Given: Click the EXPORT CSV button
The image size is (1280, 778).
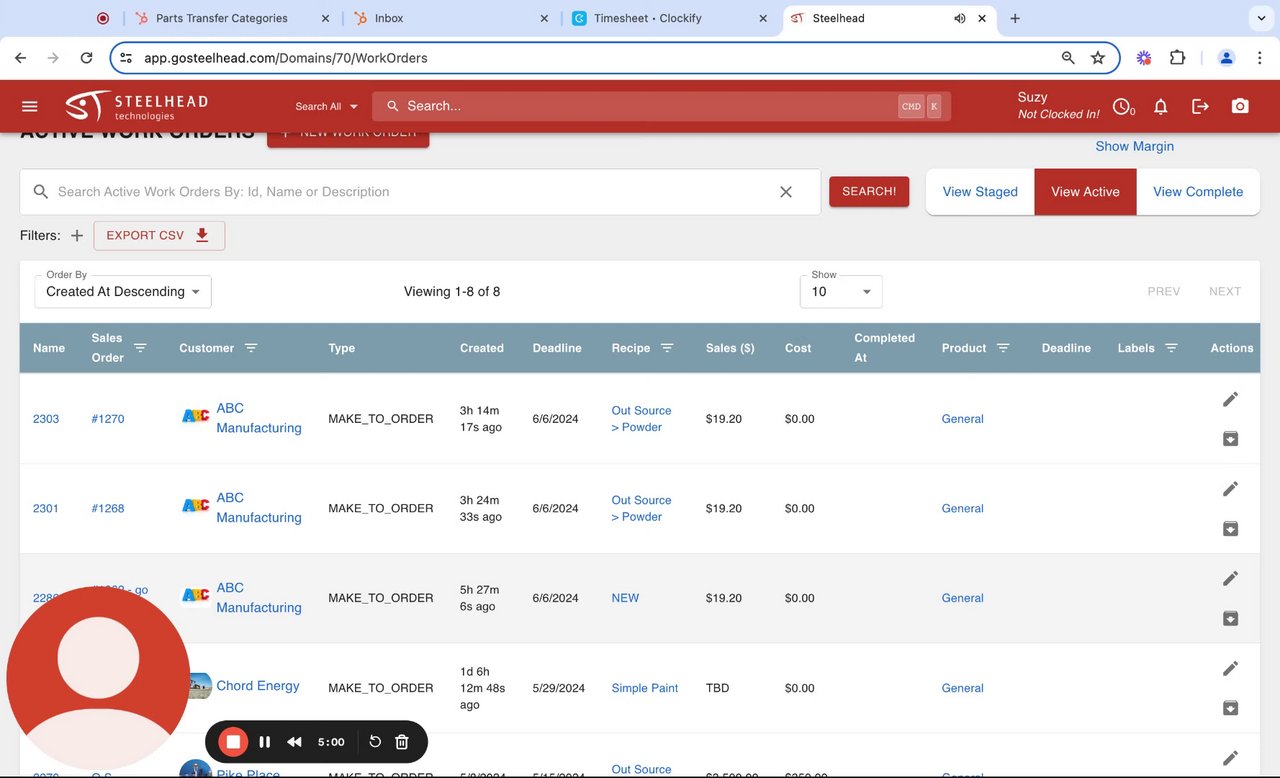Looking at the screenshot, I should (x=159, y=236).
